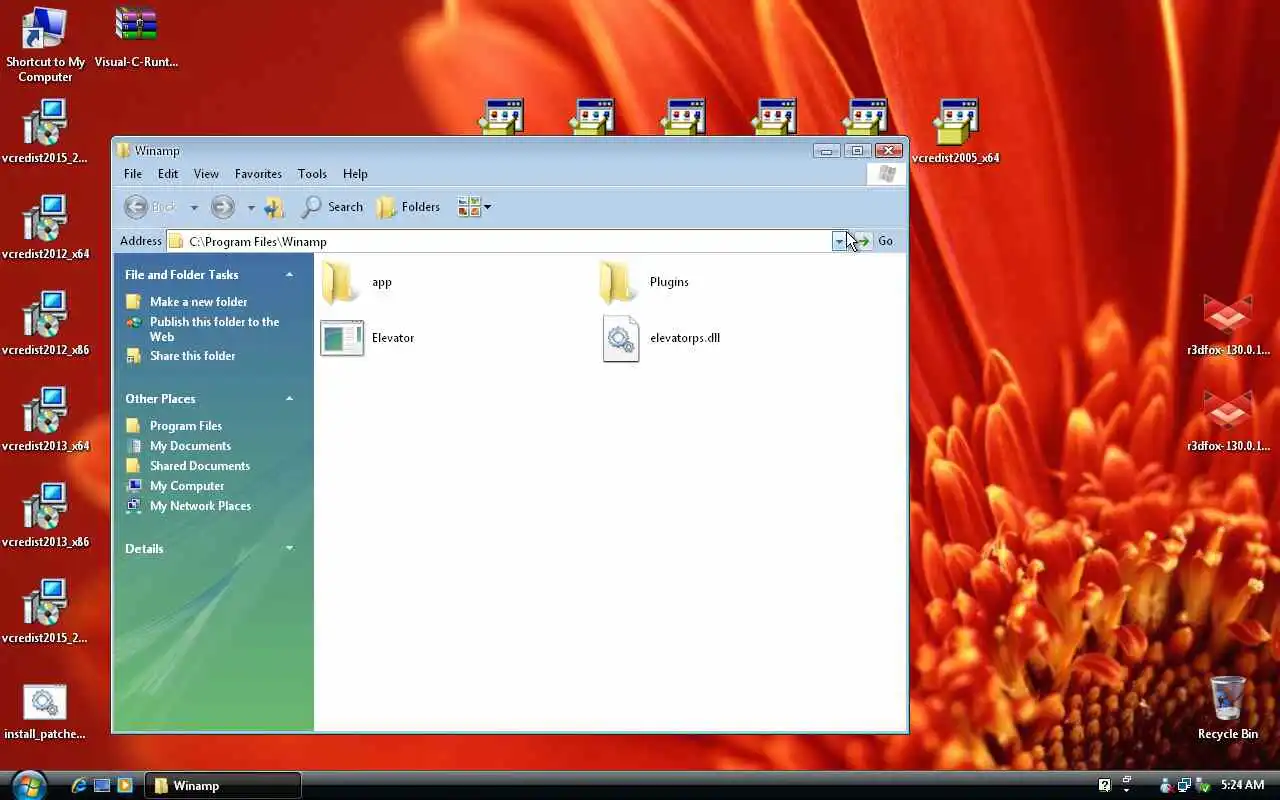This screenshot has height=800, width=1280.
Task: Click Make a new folder link
Action: click(198, 302)
